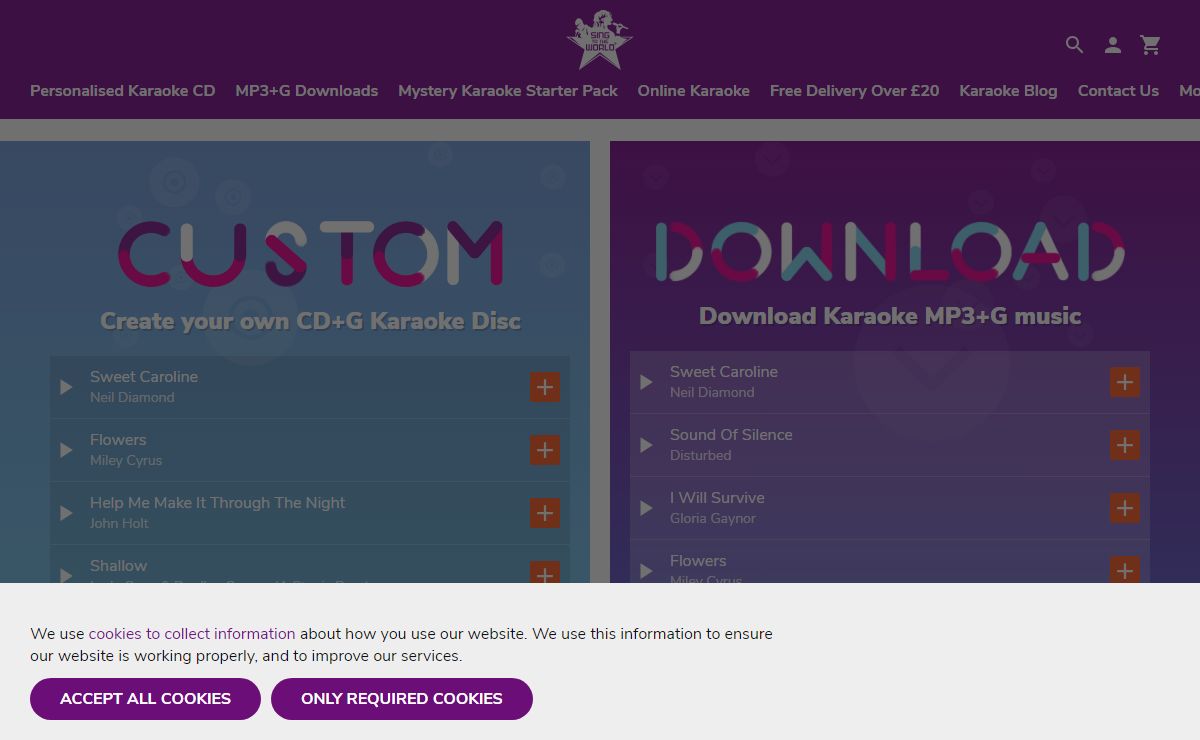This screenshot has width=1200, height=740.
Task: Click Gloria Gaynor artist name
Action: pos(713,518)
